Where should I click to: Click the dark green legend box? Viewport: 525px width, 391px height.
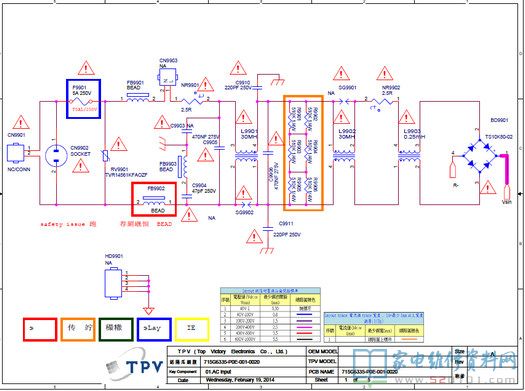[116, 329]
